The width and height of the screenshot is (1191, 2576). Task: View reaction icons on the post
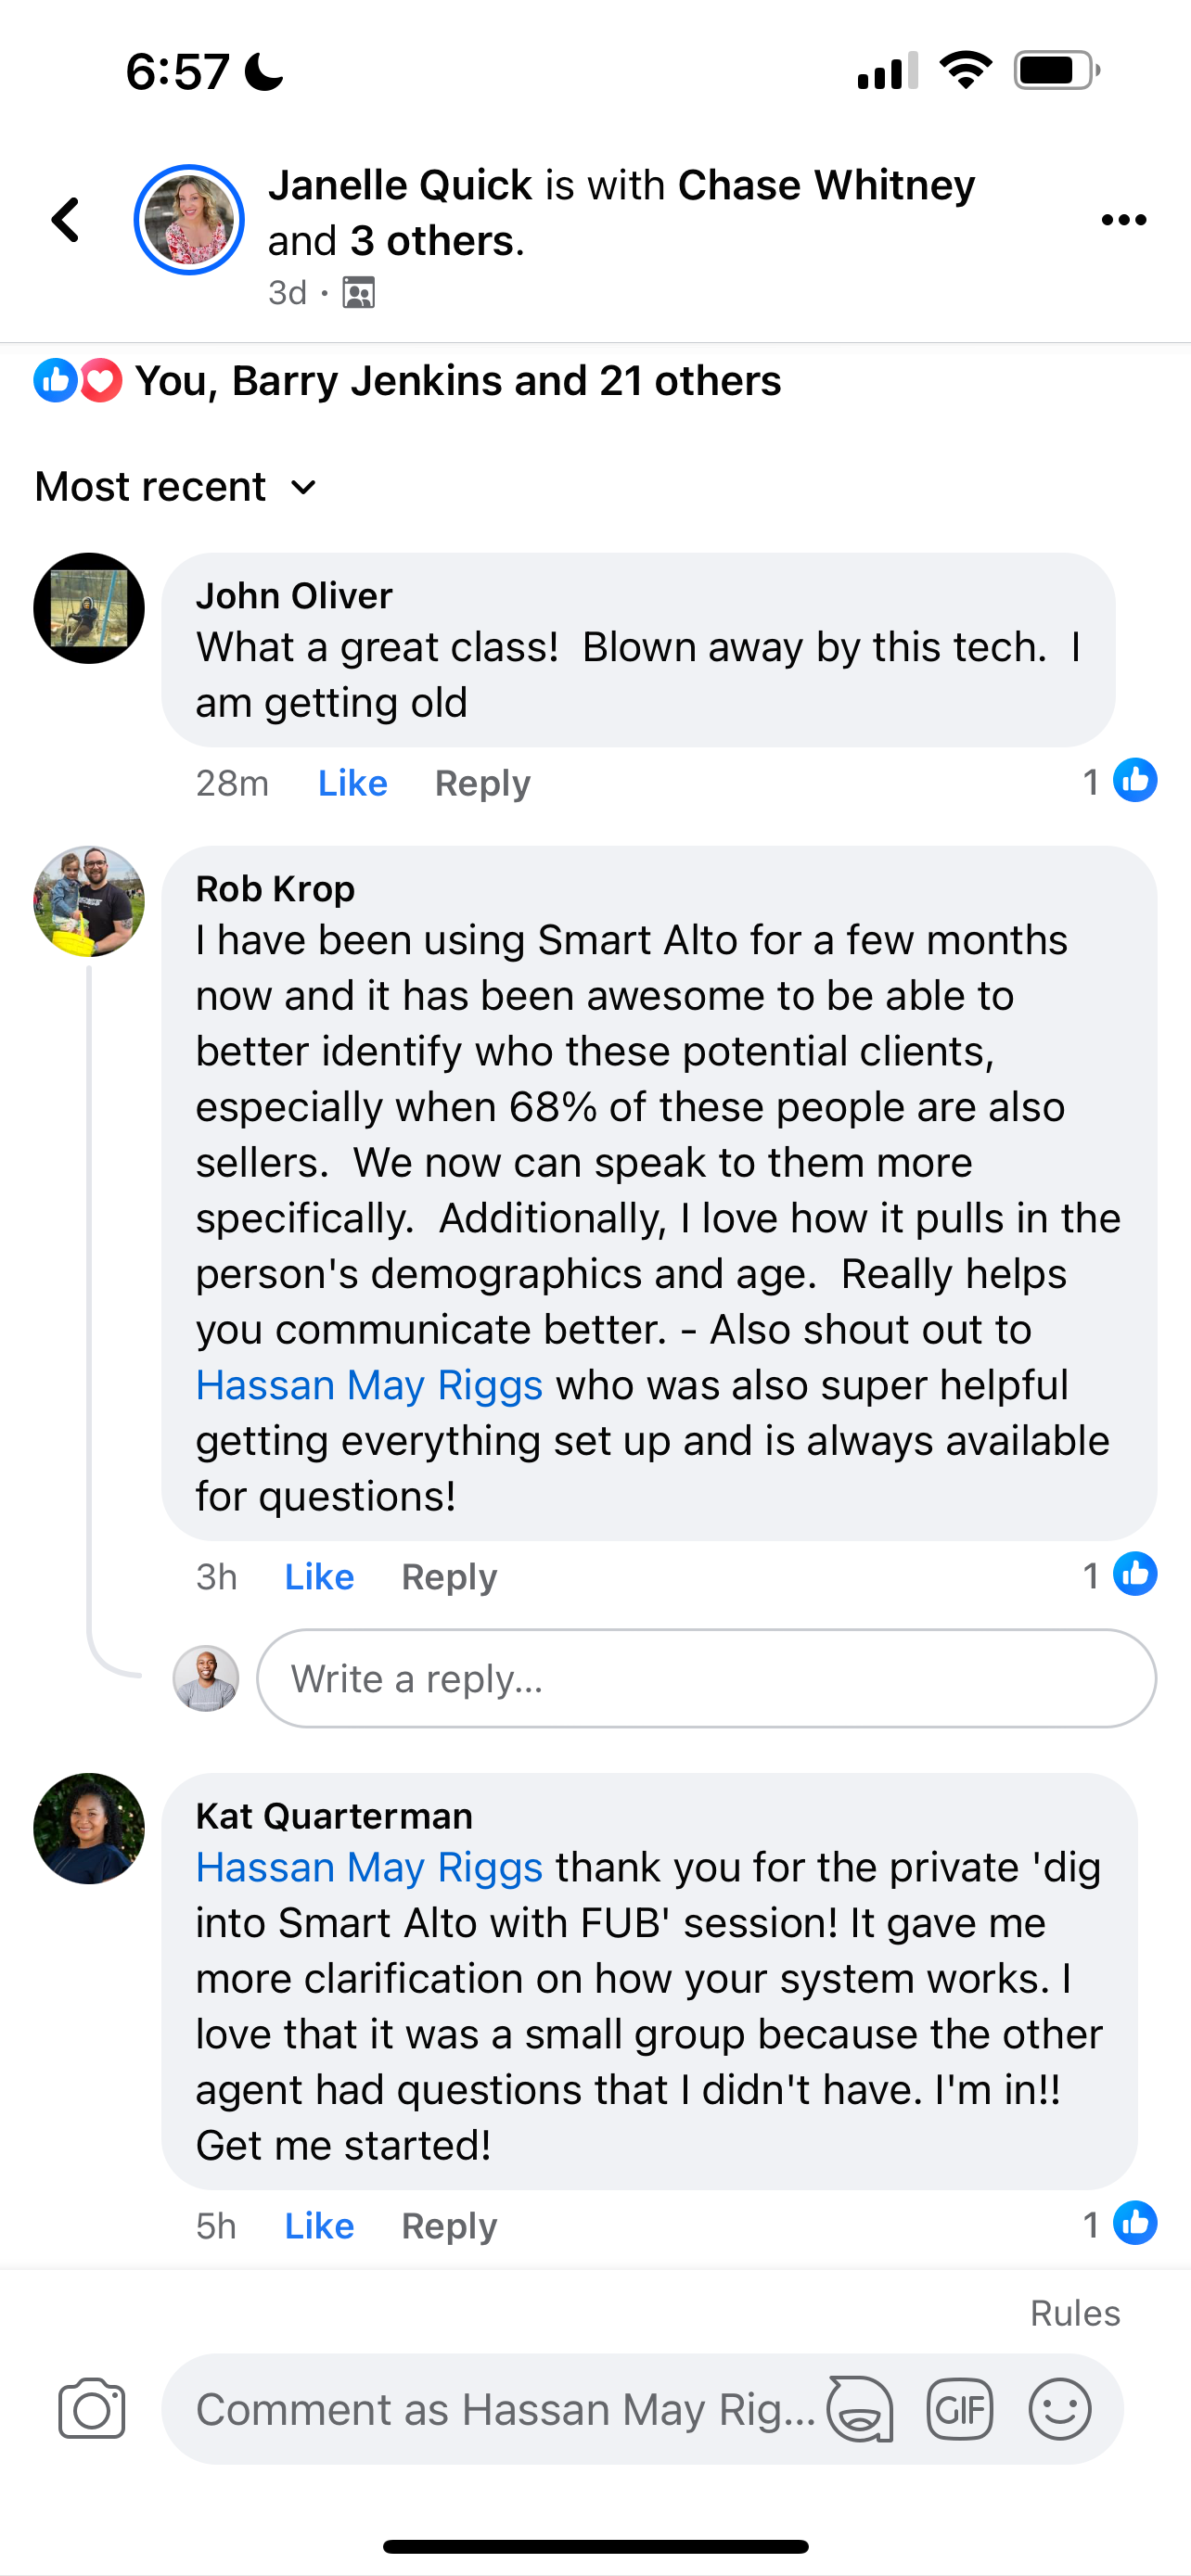pos(78,381)
